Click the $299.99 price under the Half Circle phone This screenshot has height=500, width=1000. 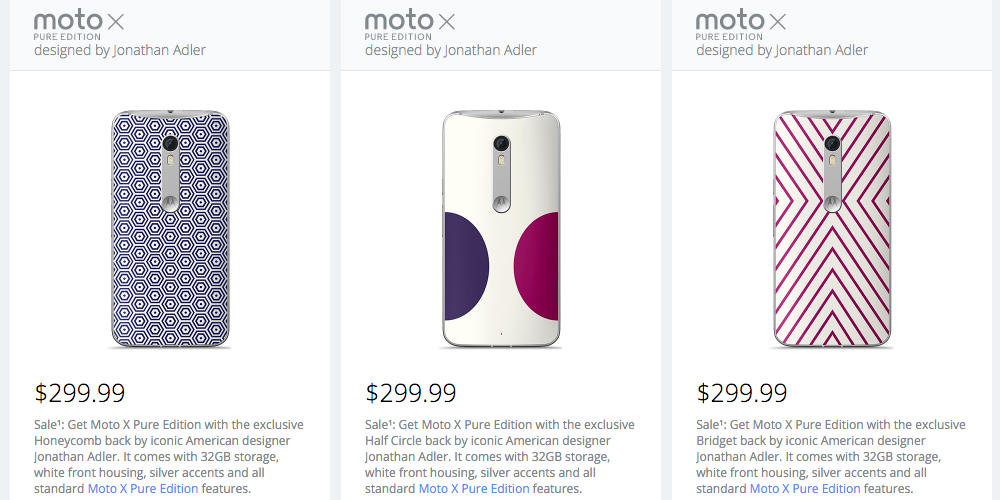pos(411,393)
